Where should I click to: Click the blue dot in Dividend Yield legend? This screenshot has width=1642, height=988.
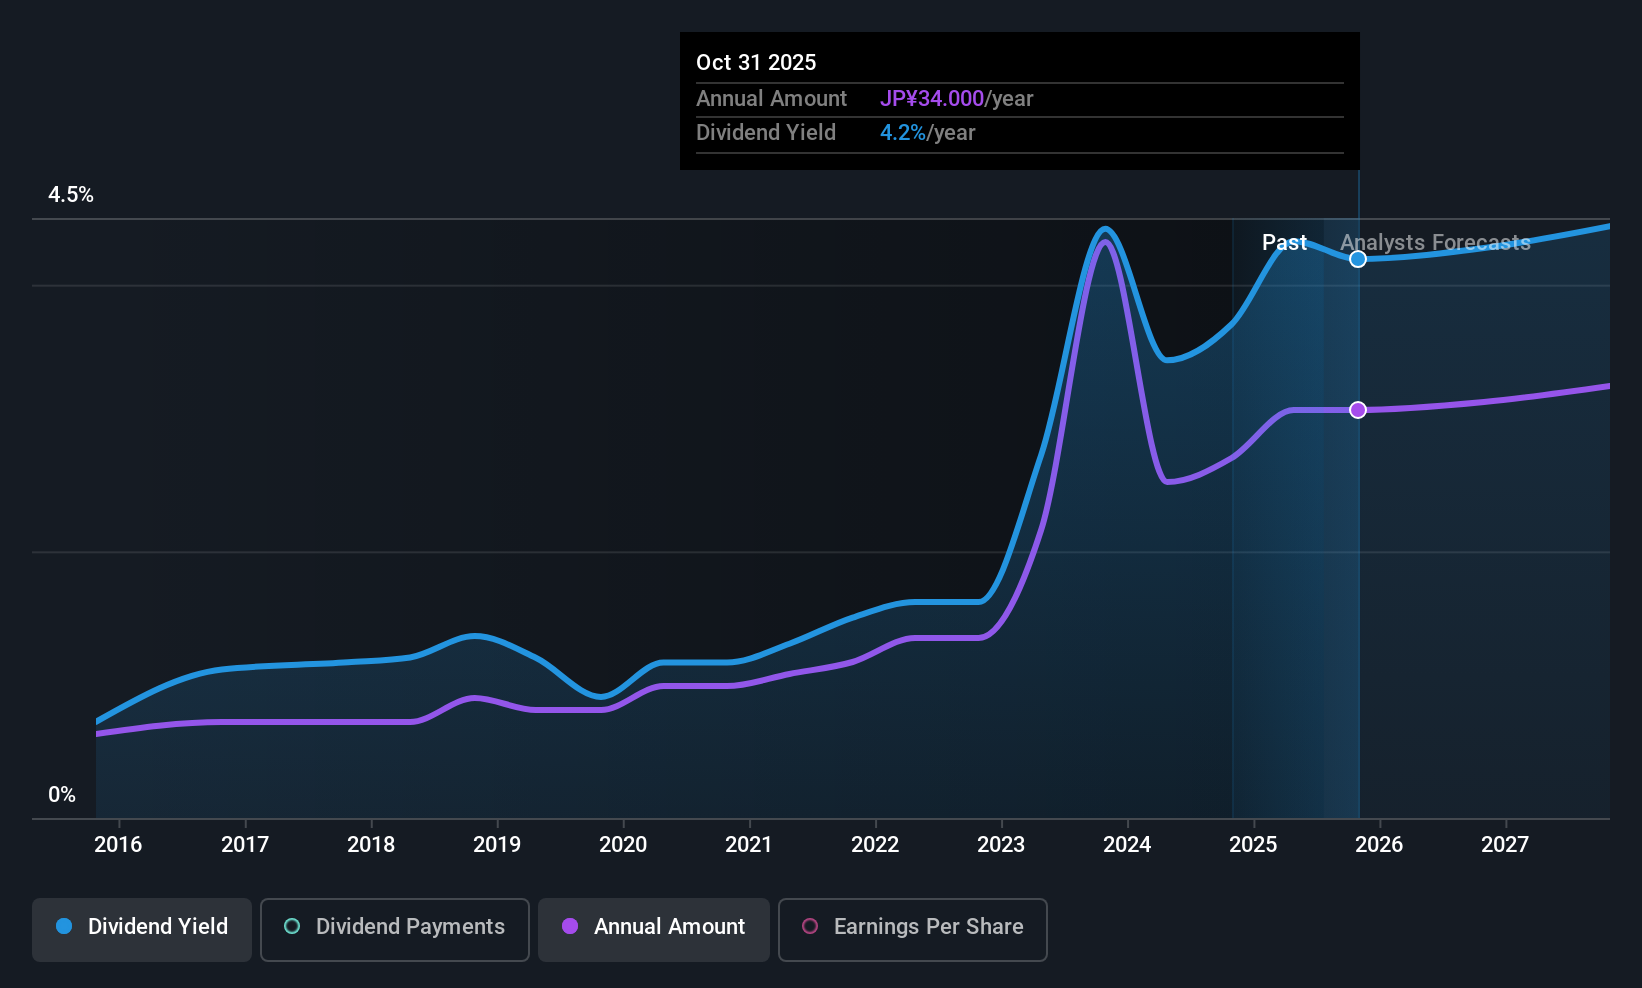coord(64,926)
